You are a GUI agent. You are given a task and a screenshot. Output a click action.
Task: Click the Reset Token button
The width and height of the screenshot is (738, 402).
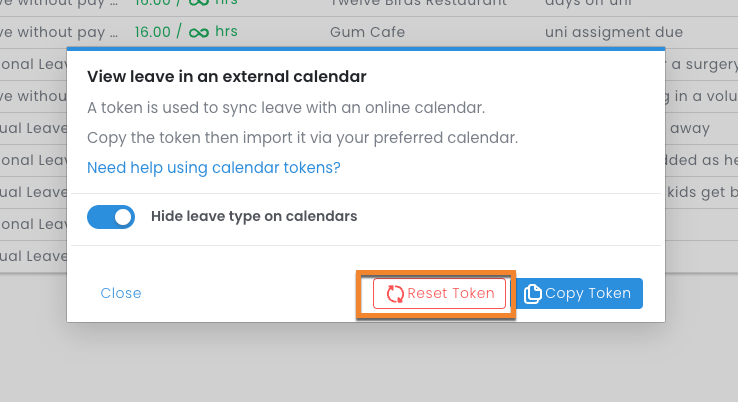pyautogui.click(x=440, y=293)
